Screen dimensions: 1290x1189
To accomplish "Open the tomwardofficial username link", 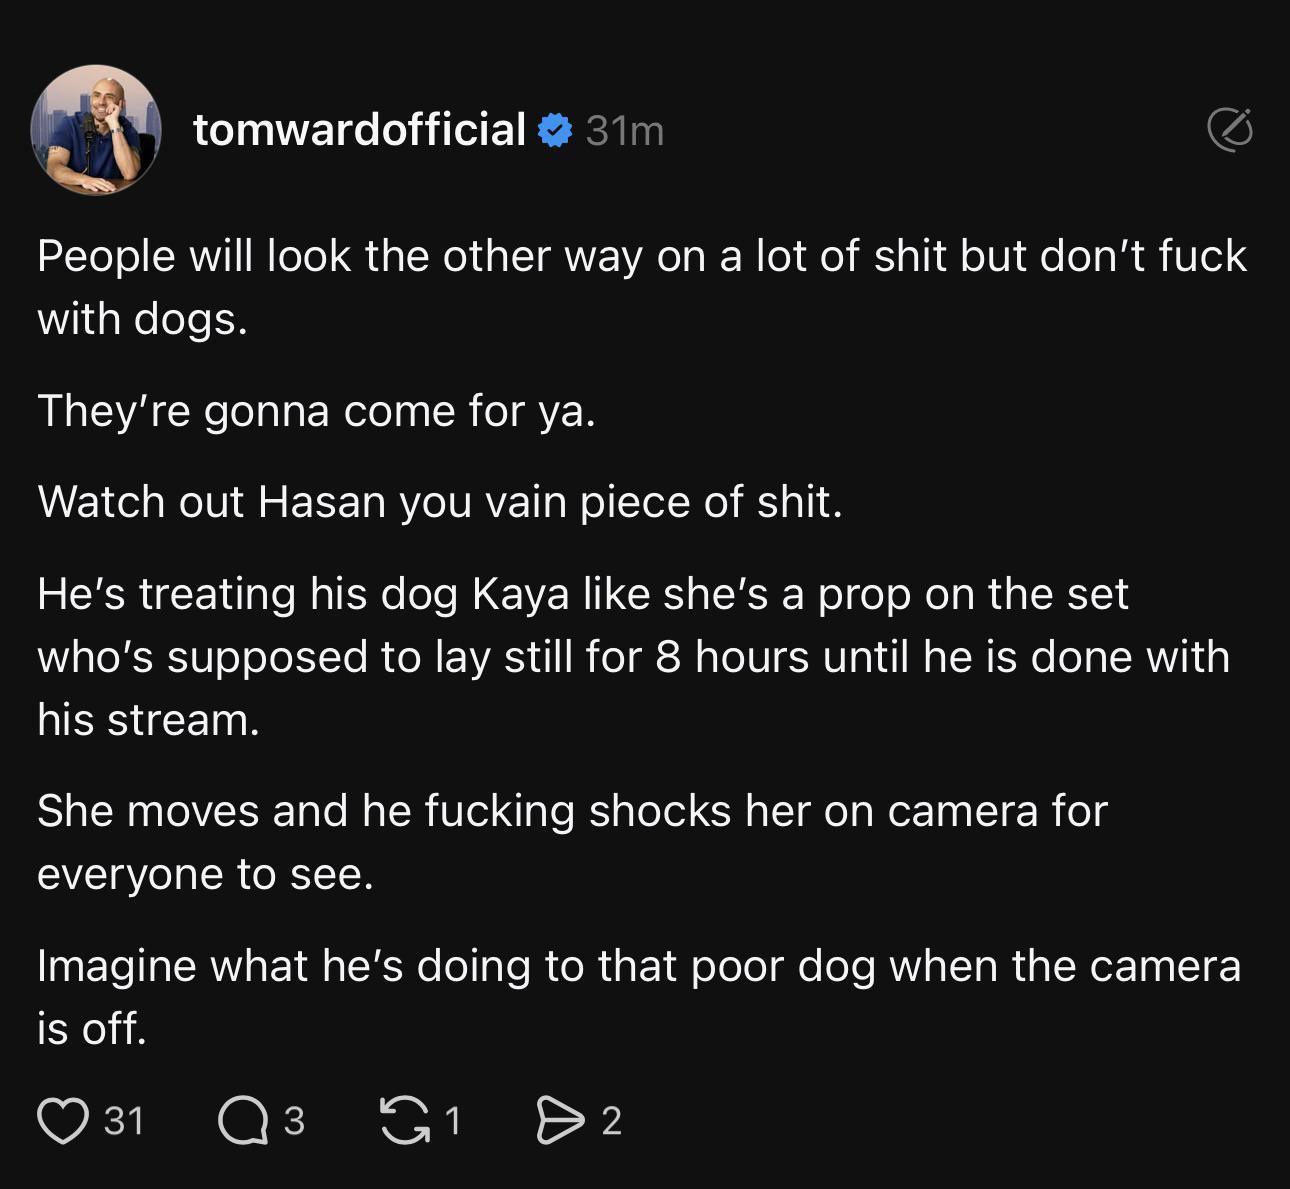I will pos(359,130).
